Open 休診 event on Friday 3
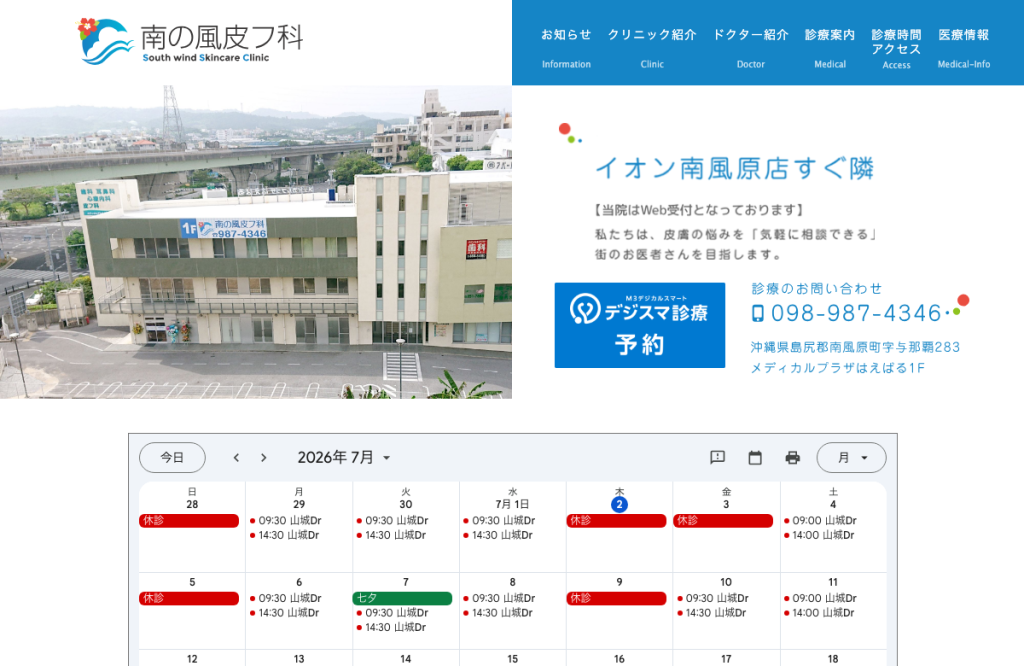Screen dimensions: 1024x666 click(x=723, y=520)
